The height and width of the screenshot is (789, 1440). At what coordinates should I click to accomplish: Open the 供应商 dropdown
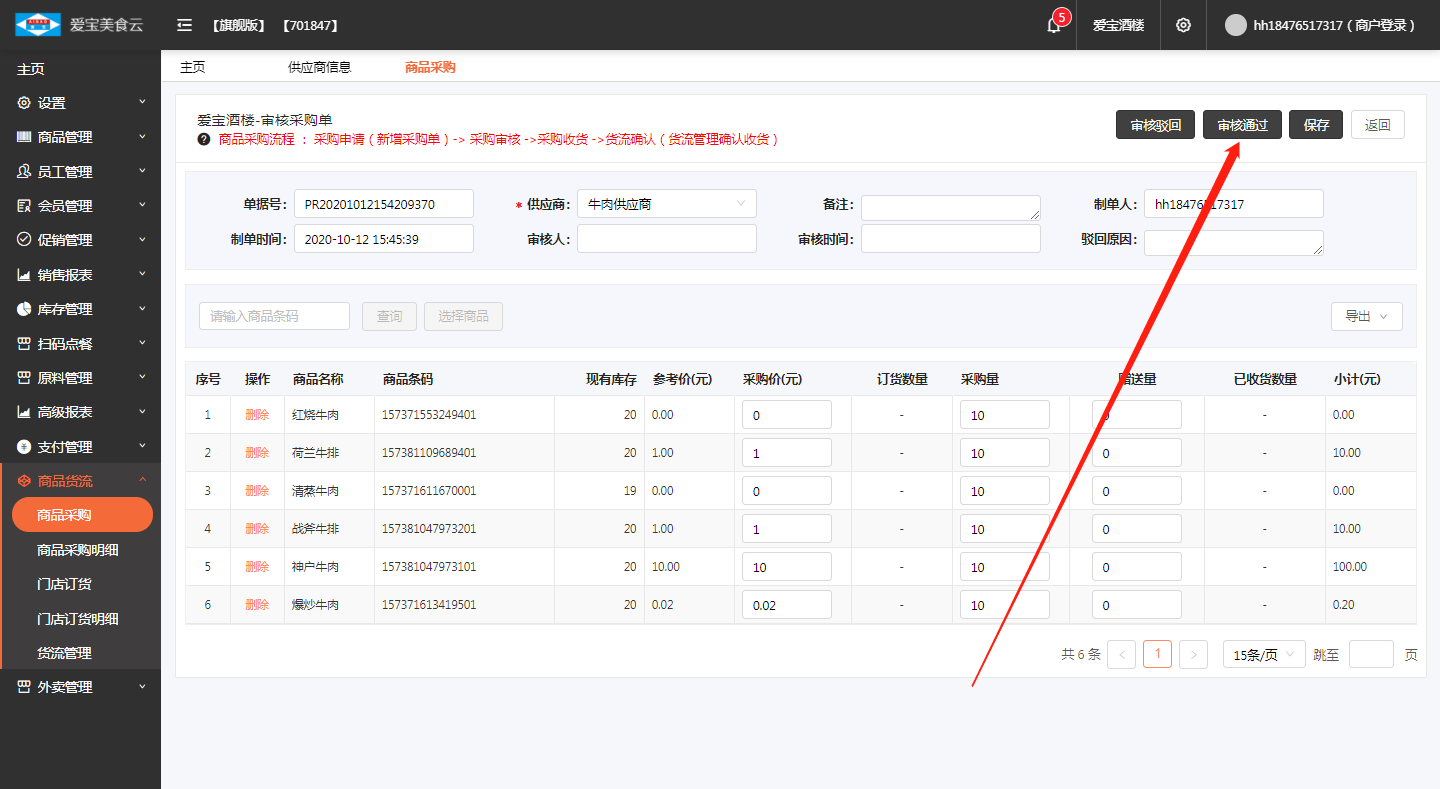coord(666,204)
